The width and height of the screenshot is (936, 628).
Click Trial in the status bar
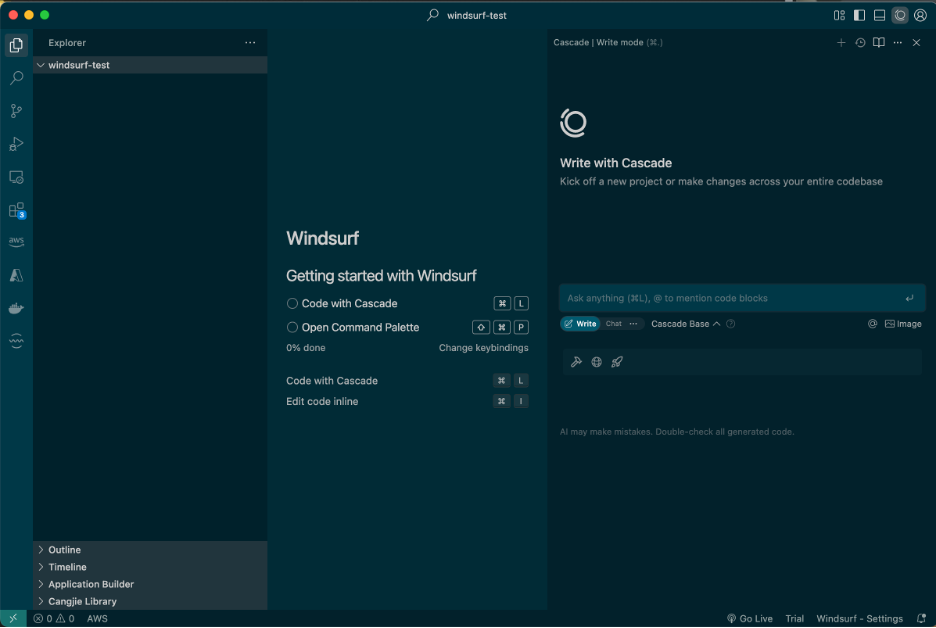click(795, 618)
